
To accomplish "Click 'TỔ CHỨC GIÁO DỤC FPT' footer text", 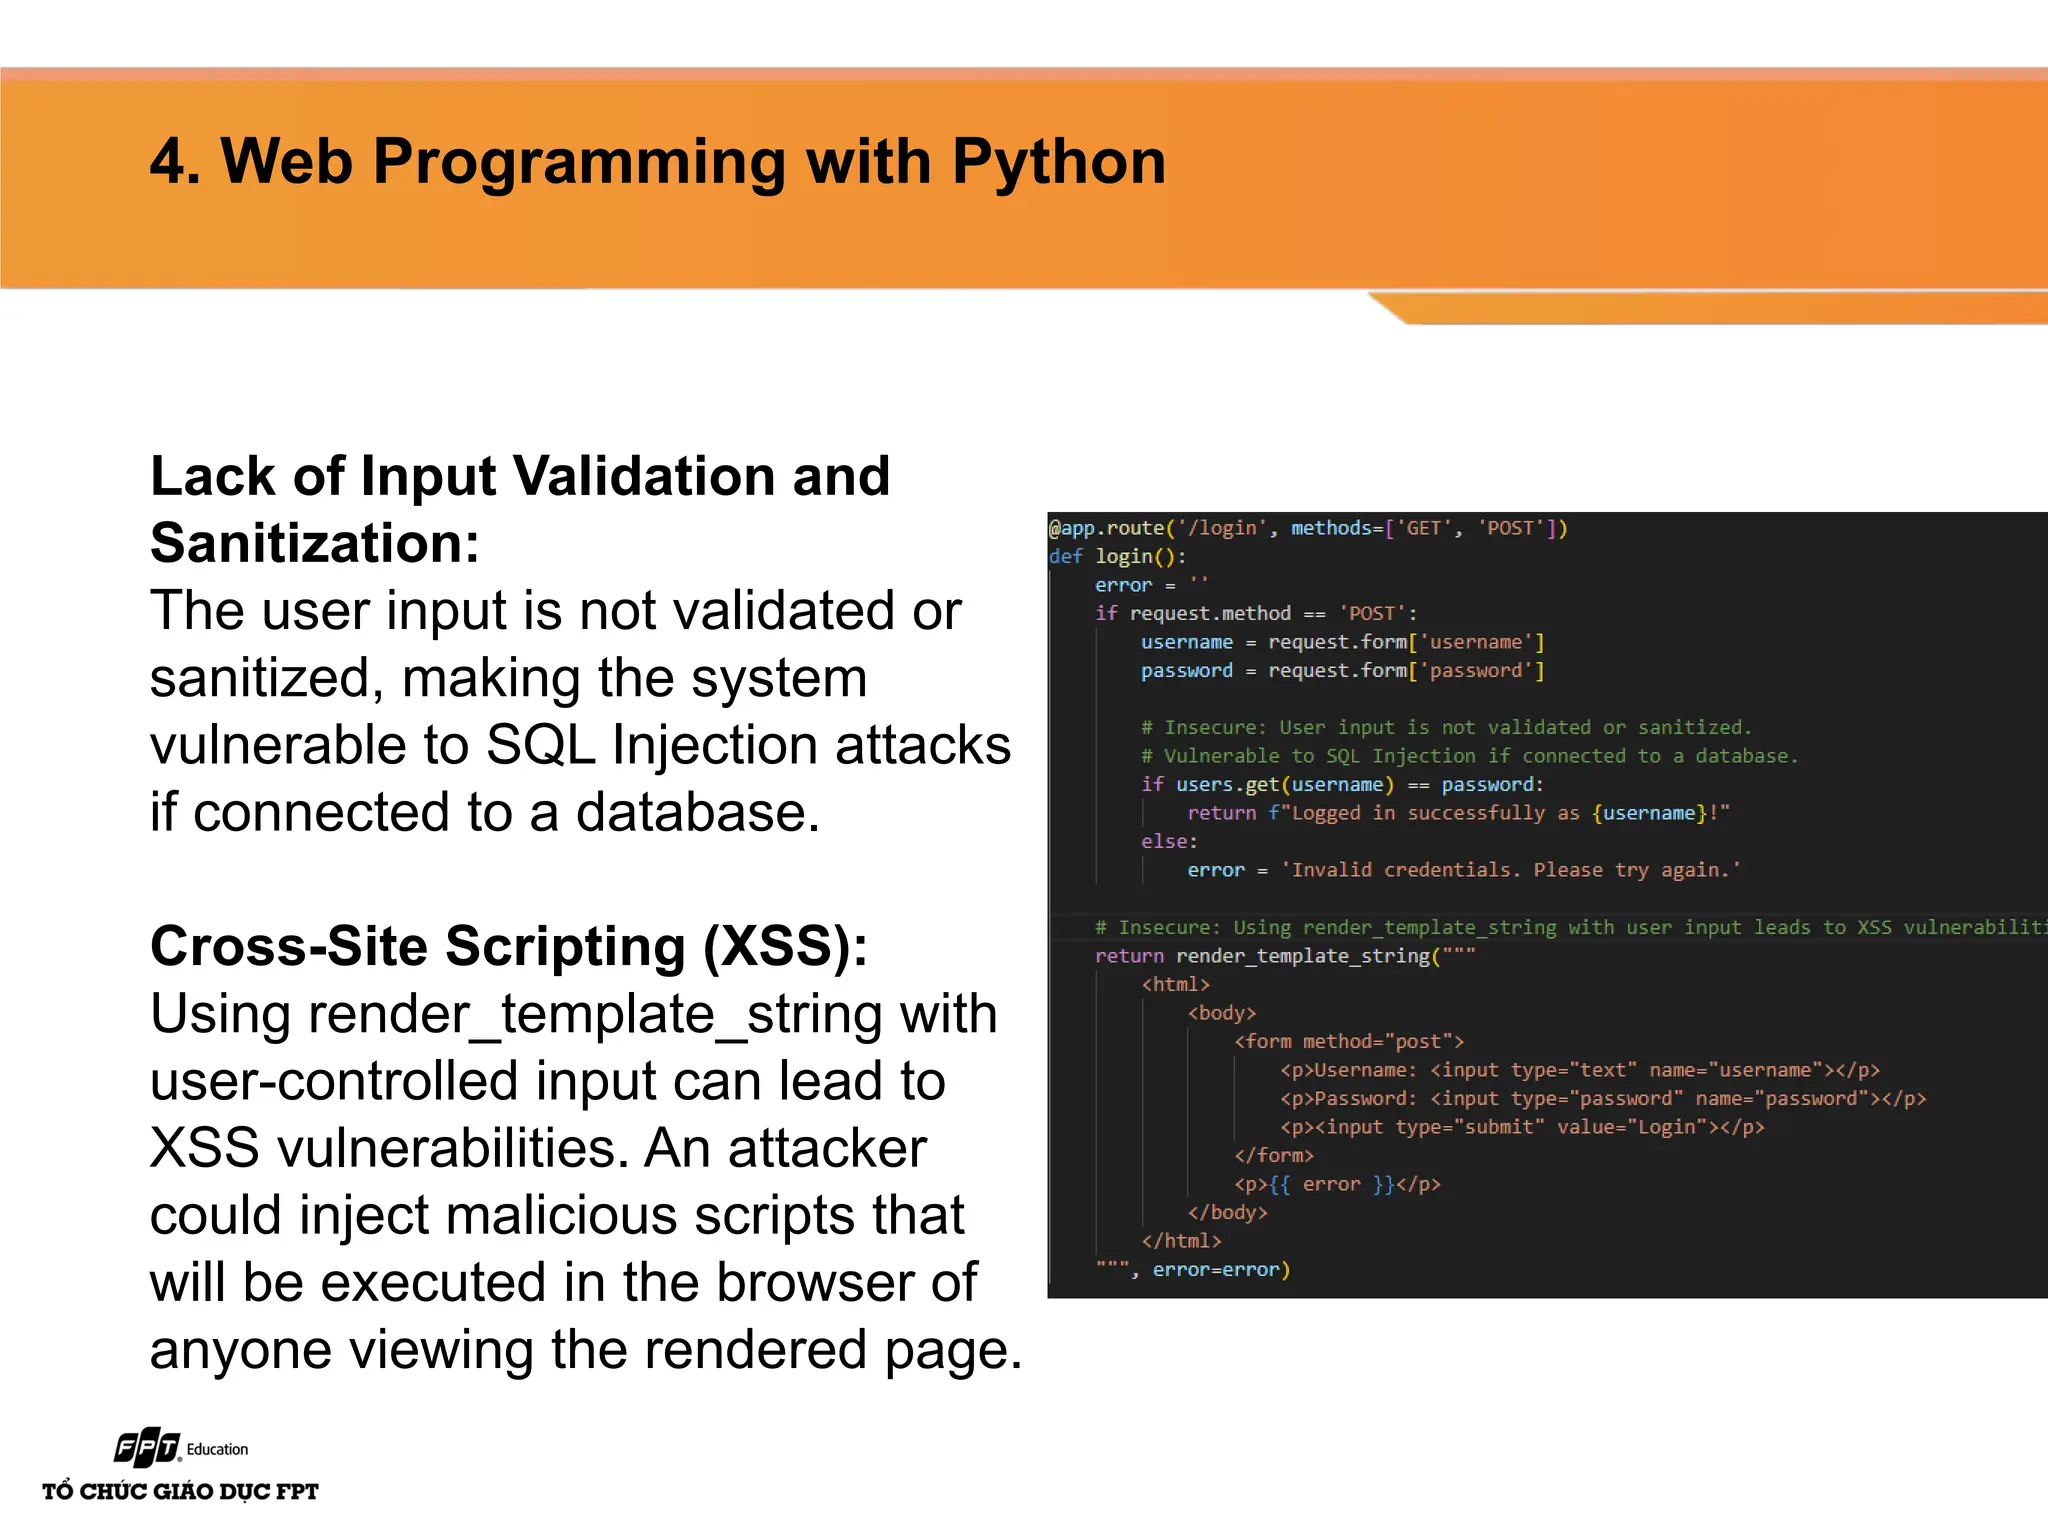I will pyautogui.click(x=180, y=1491).
